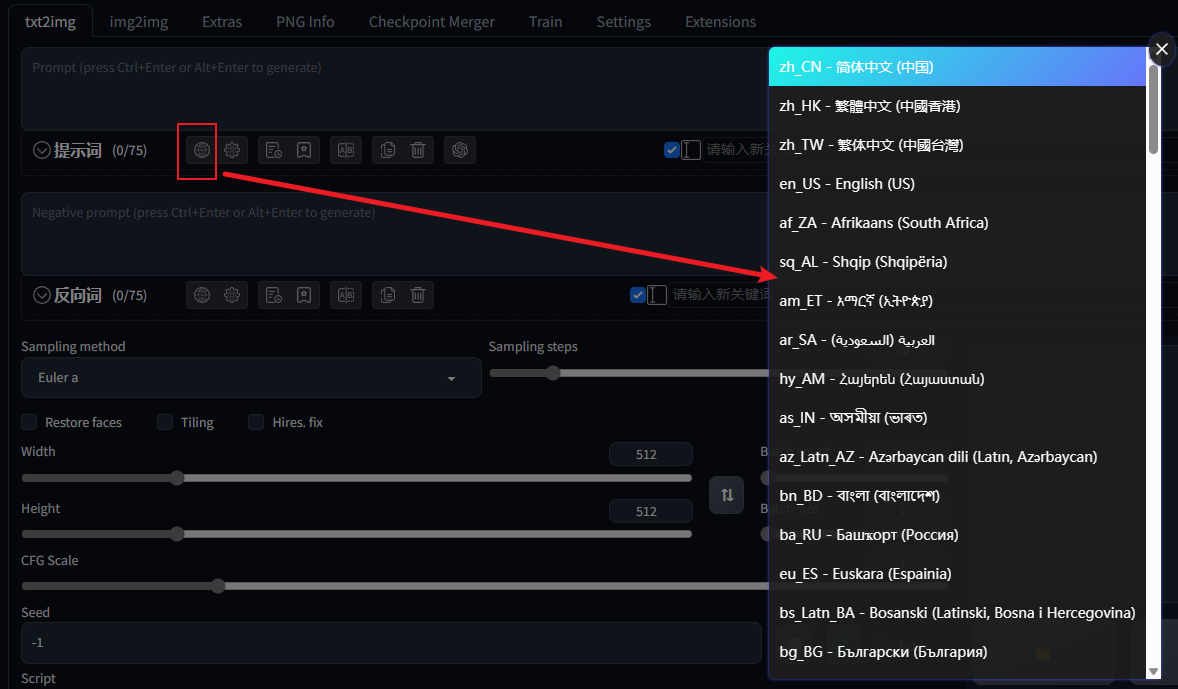1178x689 pixels.
Task: Click the CFG Scale slider handle
Action: [x=218, y=586]
